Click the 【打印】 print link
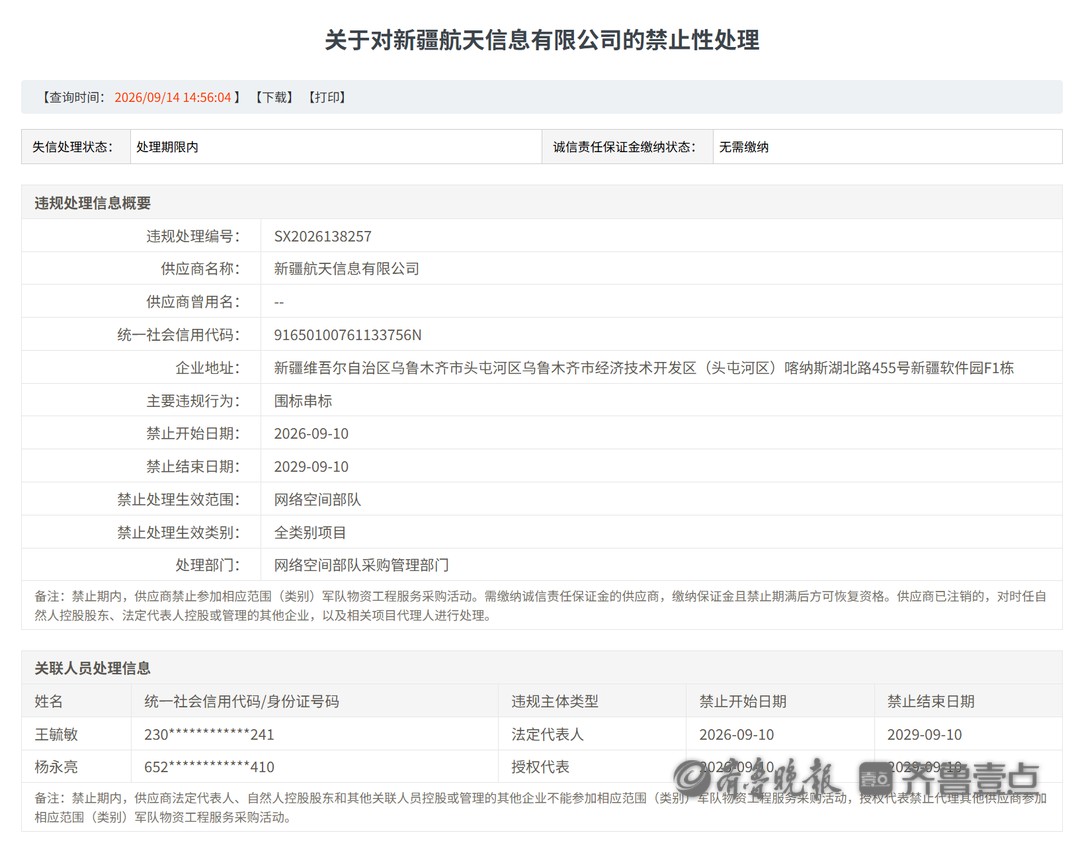This screenshot has width=1080, height=841. tap(326, 97)
